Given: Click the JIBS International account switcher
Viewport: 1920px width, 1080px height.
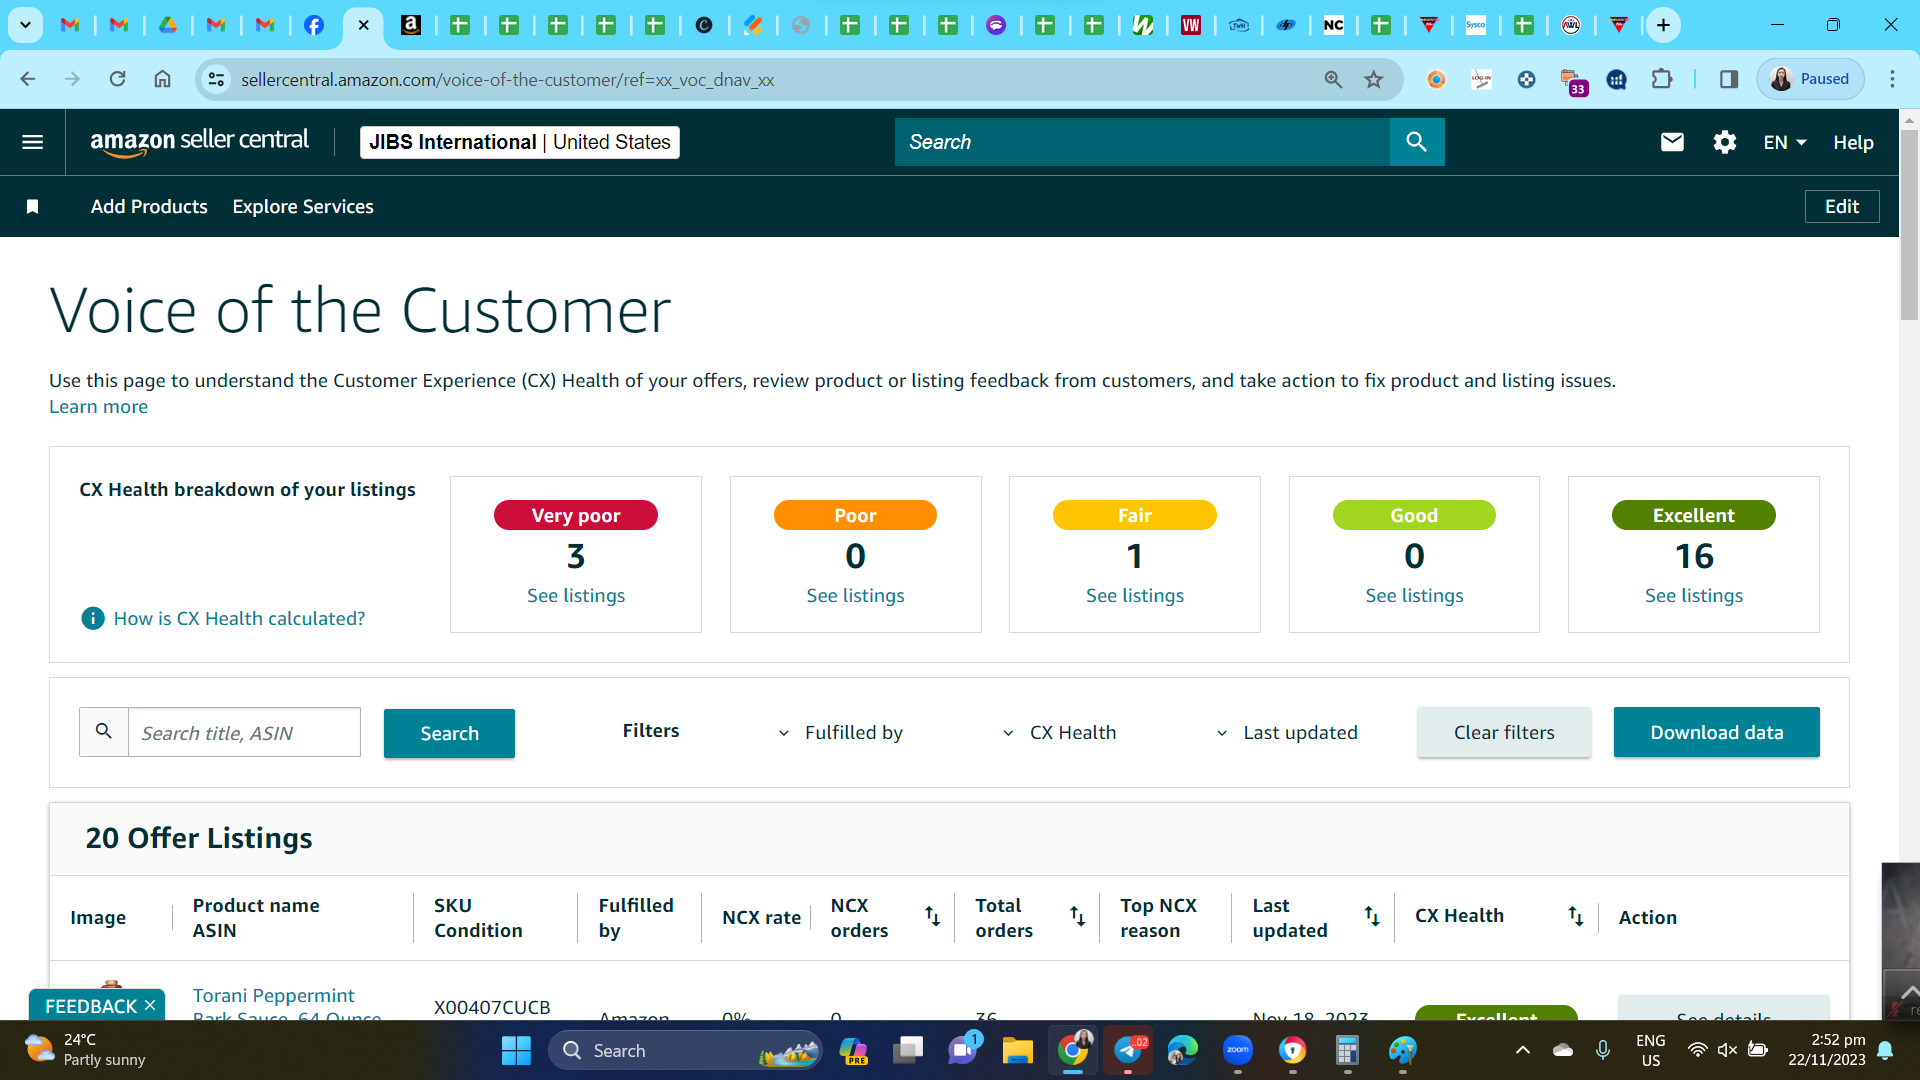Looking at the screenshot, I should pos(520,142).
